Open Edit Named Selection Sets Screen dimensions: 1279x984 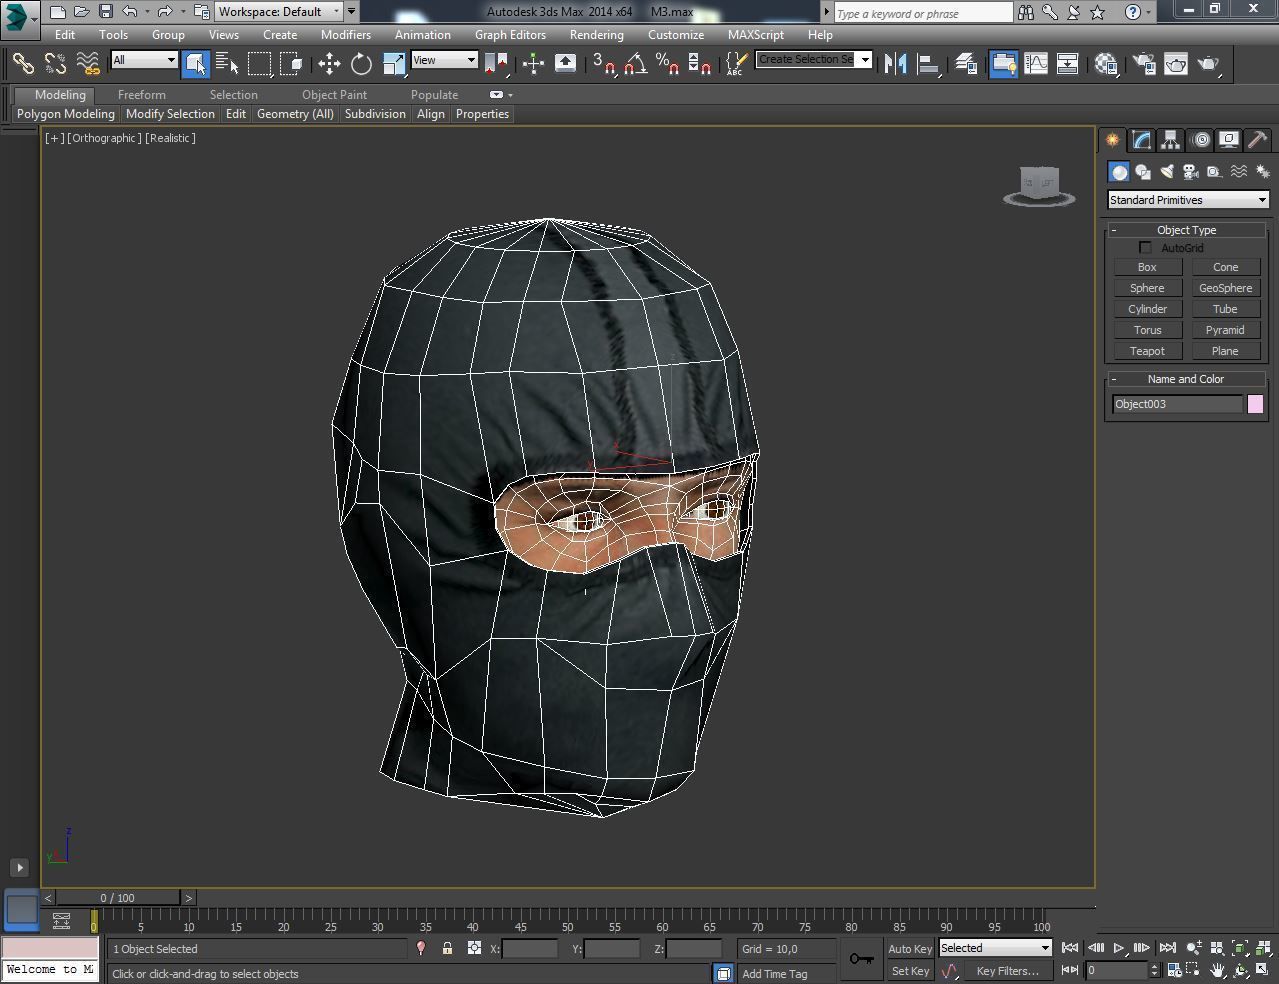736,64
